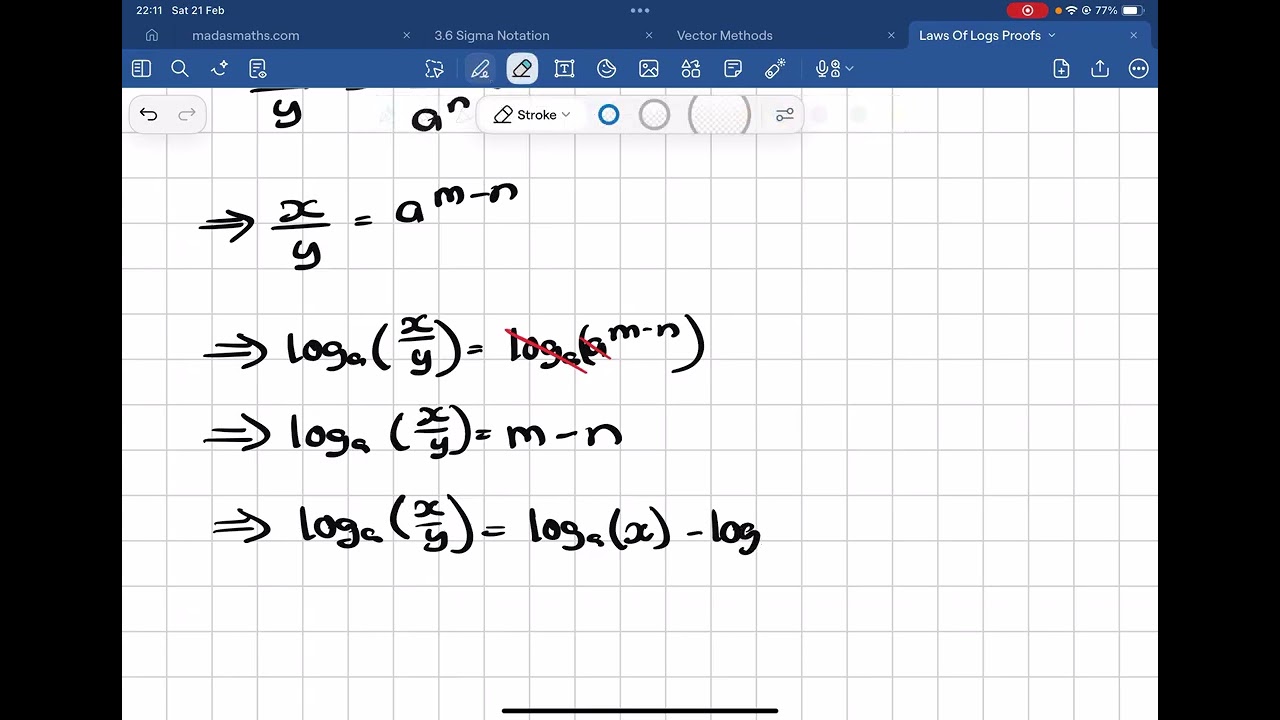The width and height of the screenshot is (1280, 720).
Task: Select Laws Of Logs Proofs tab
Action: coord(980,35)
